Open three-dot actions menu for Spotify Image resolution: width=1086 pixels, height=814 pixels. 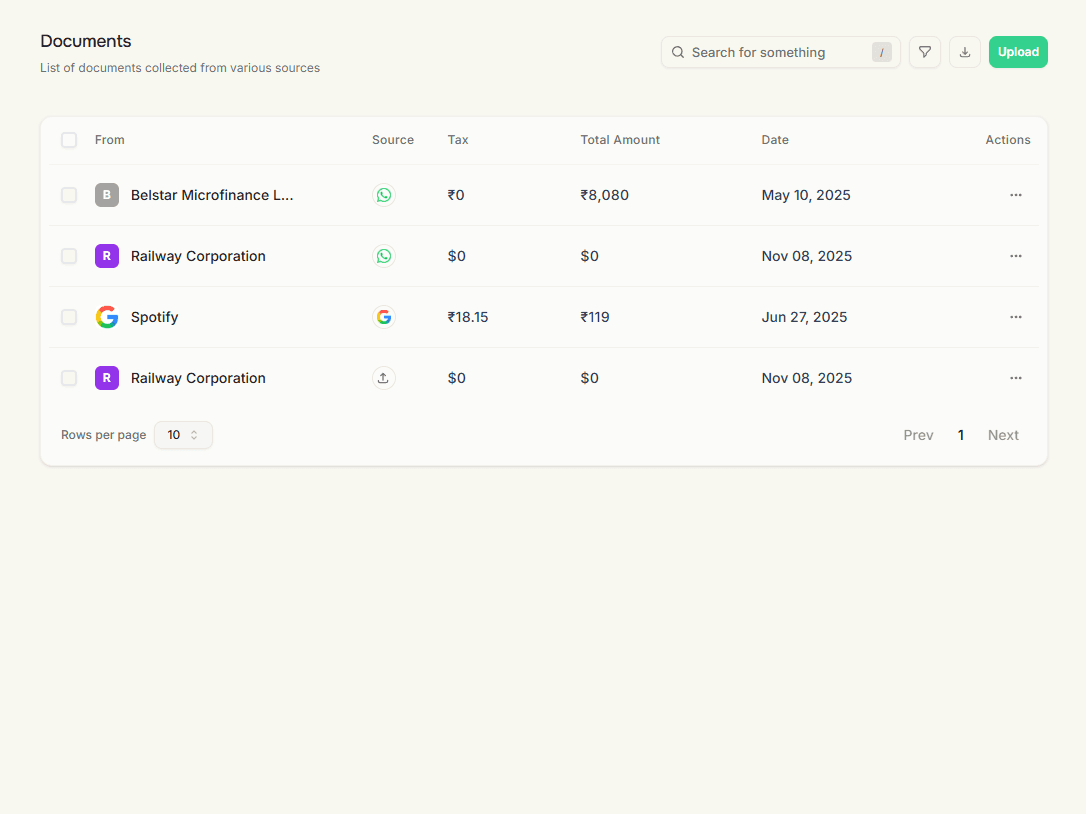(1016, 317)
